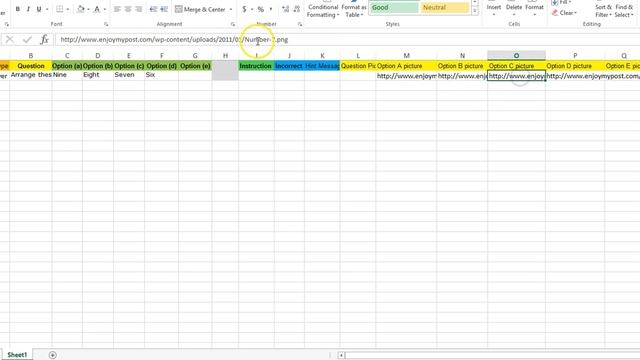Cancel the formula bar entry

(10, 40)
